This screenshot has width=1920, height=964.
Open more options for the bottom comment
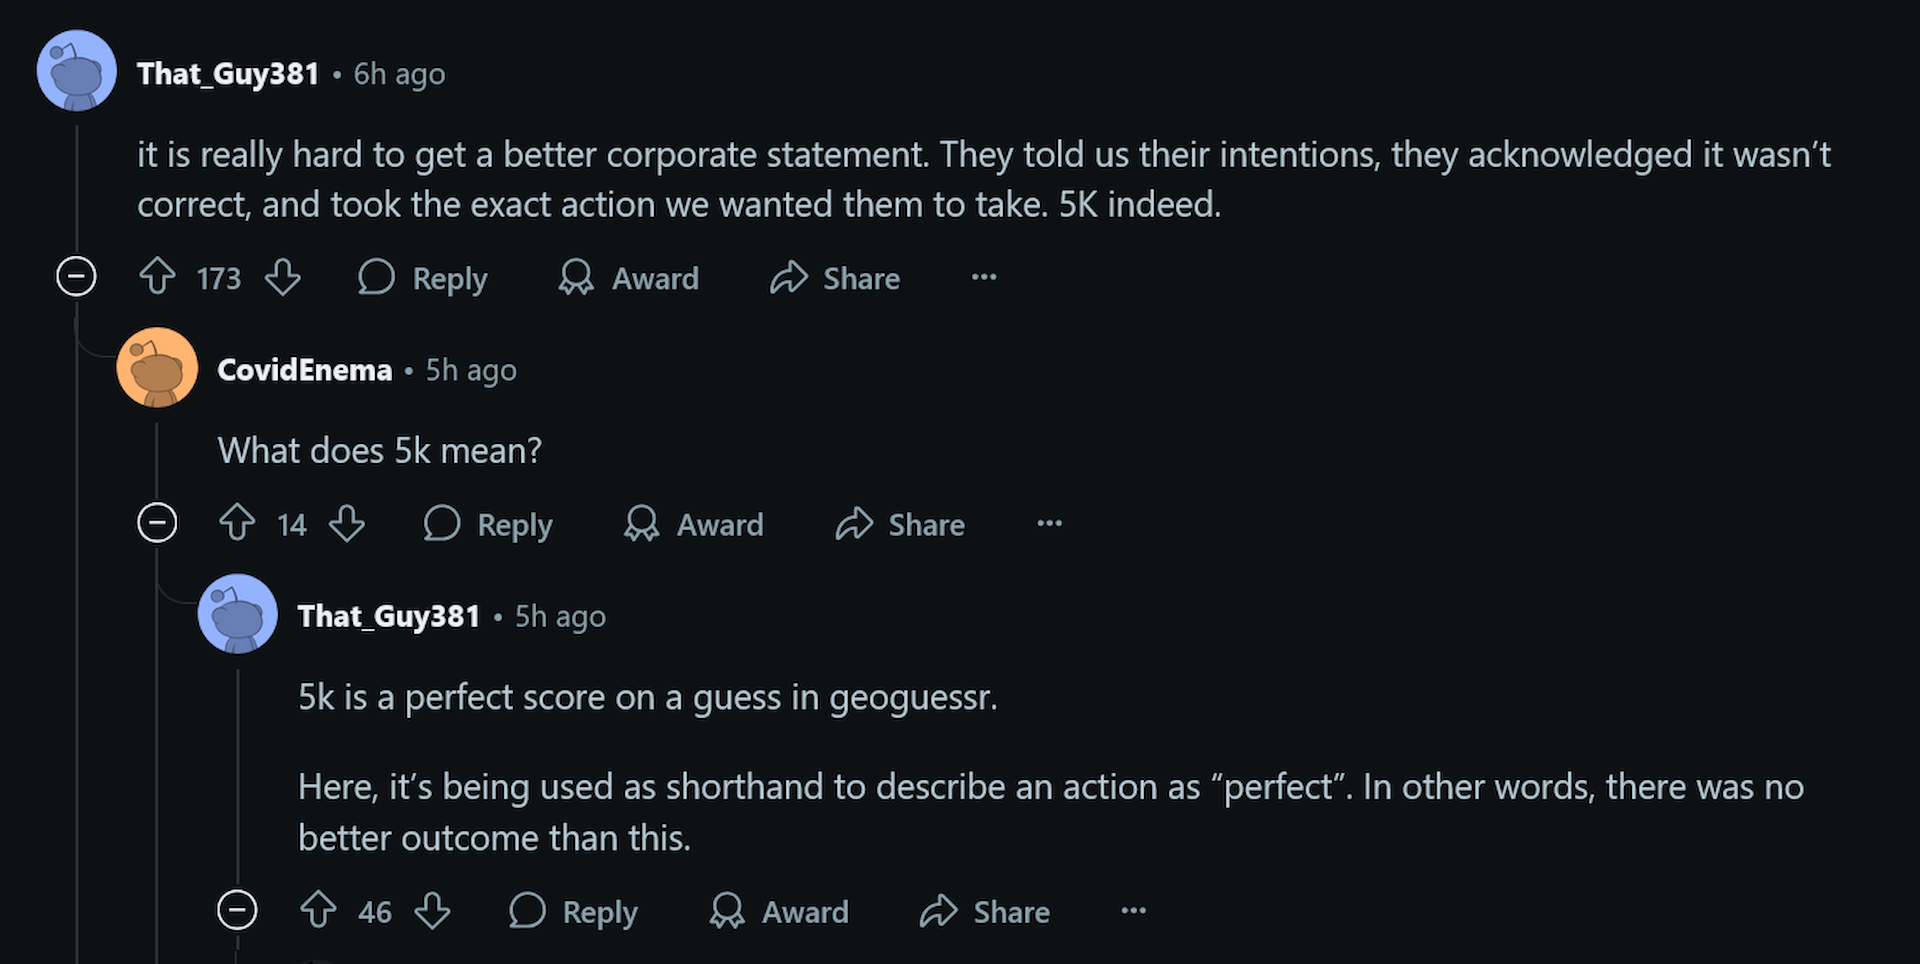pyautogui.click(x=1133, y=911)
